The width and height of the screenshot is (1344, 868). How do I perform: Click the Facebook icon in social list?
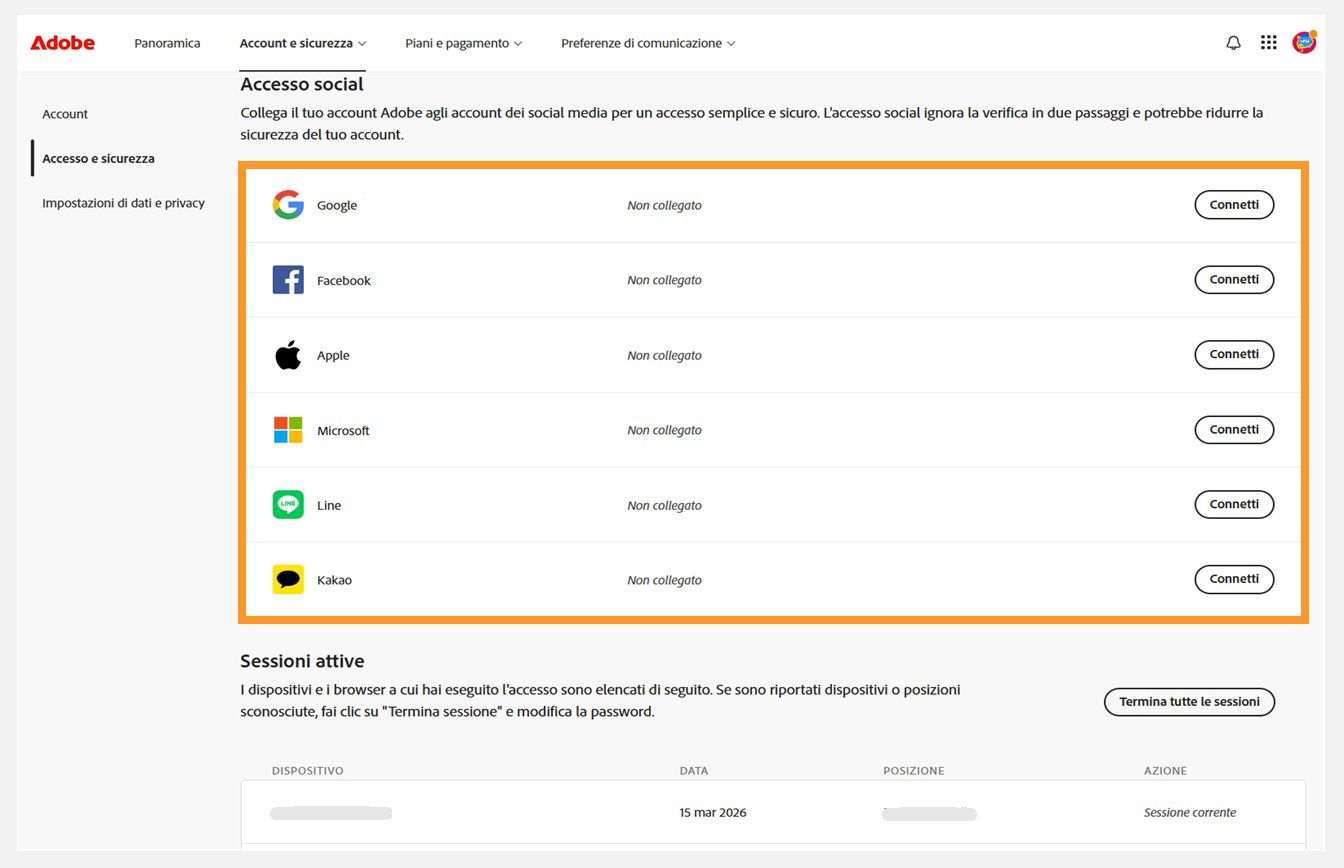coord(287,279)
